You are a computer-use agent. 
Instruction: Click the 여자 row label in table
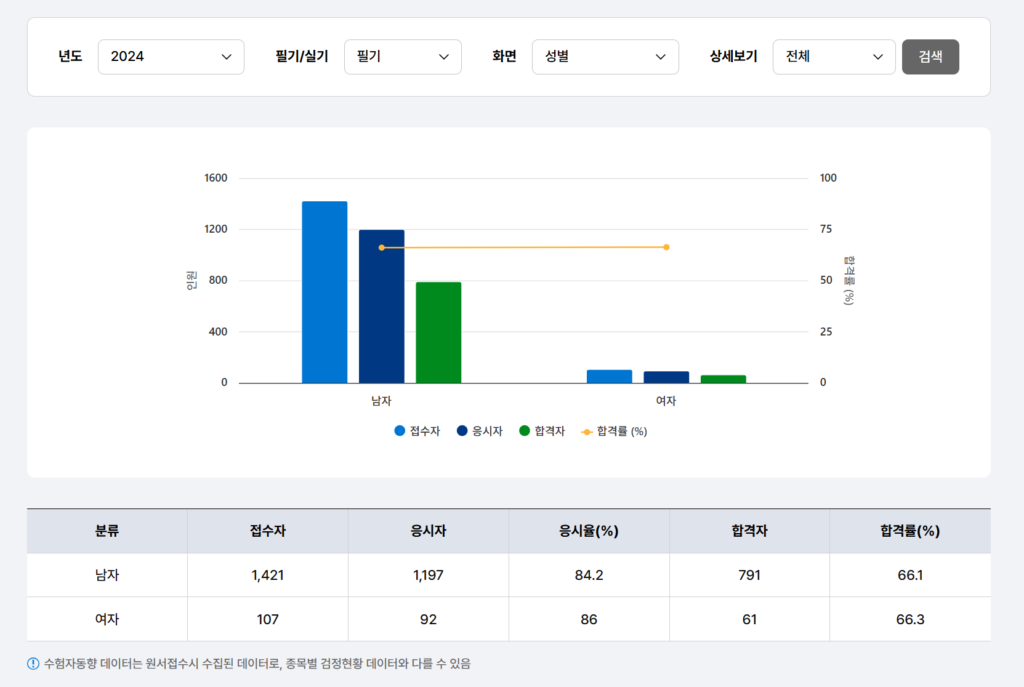point(107,619)
